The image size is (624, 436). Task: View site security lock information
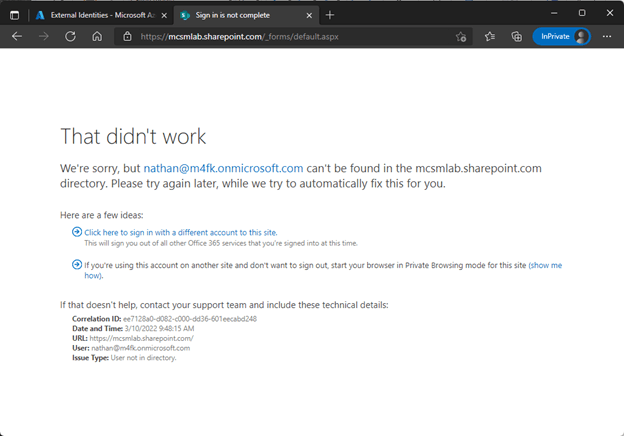pyautogui.click(x=127, y=37)
